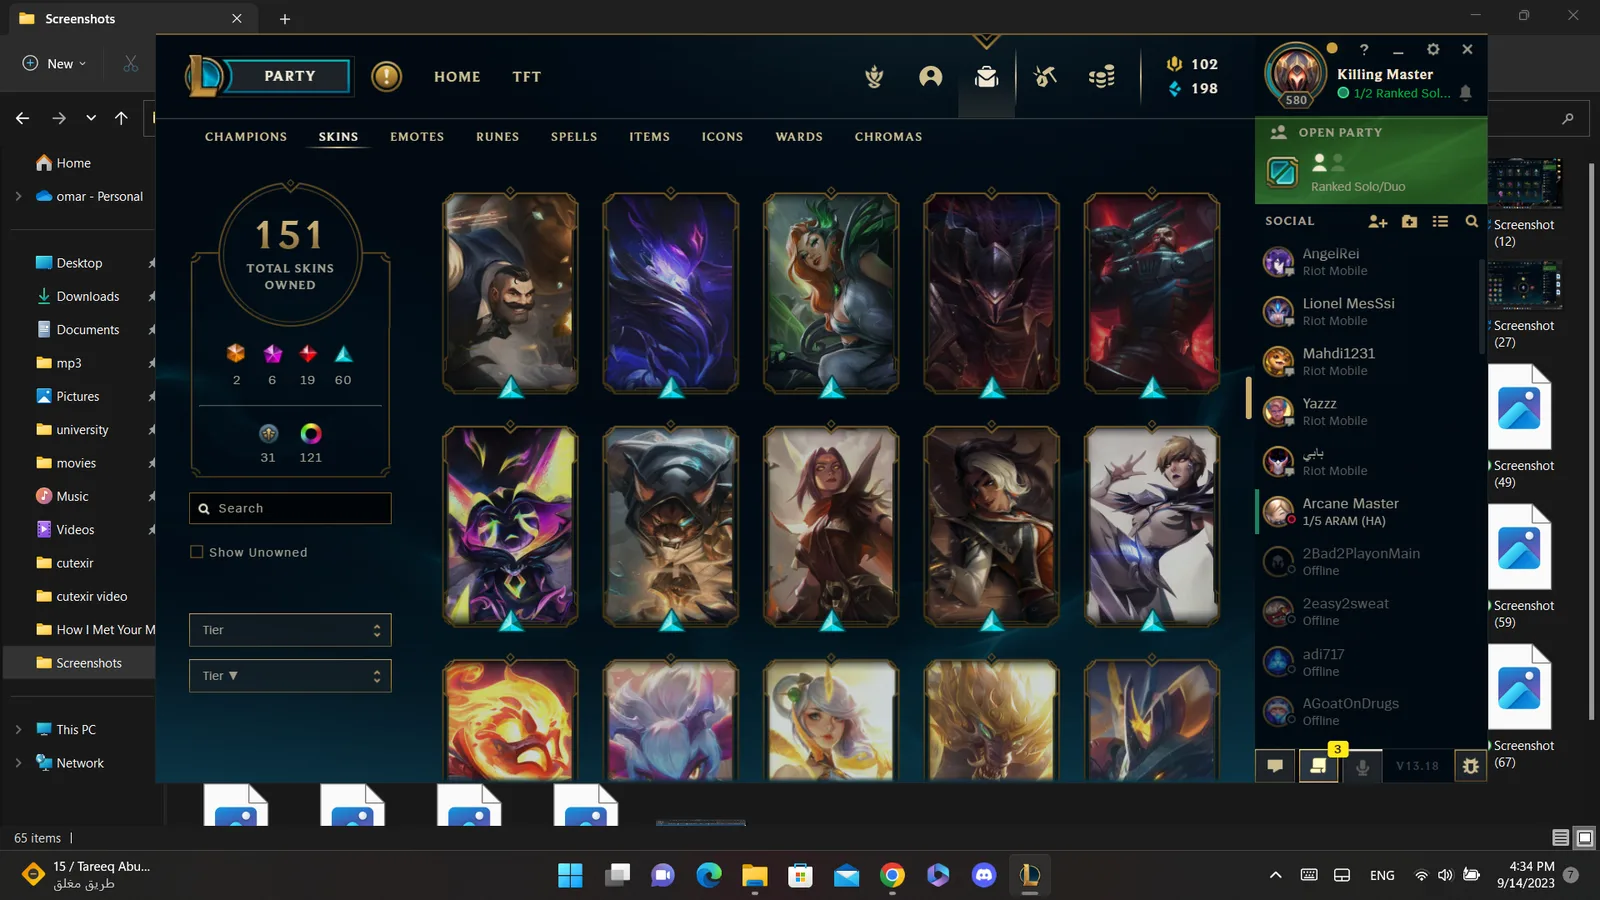Open the TFT section

527,77
